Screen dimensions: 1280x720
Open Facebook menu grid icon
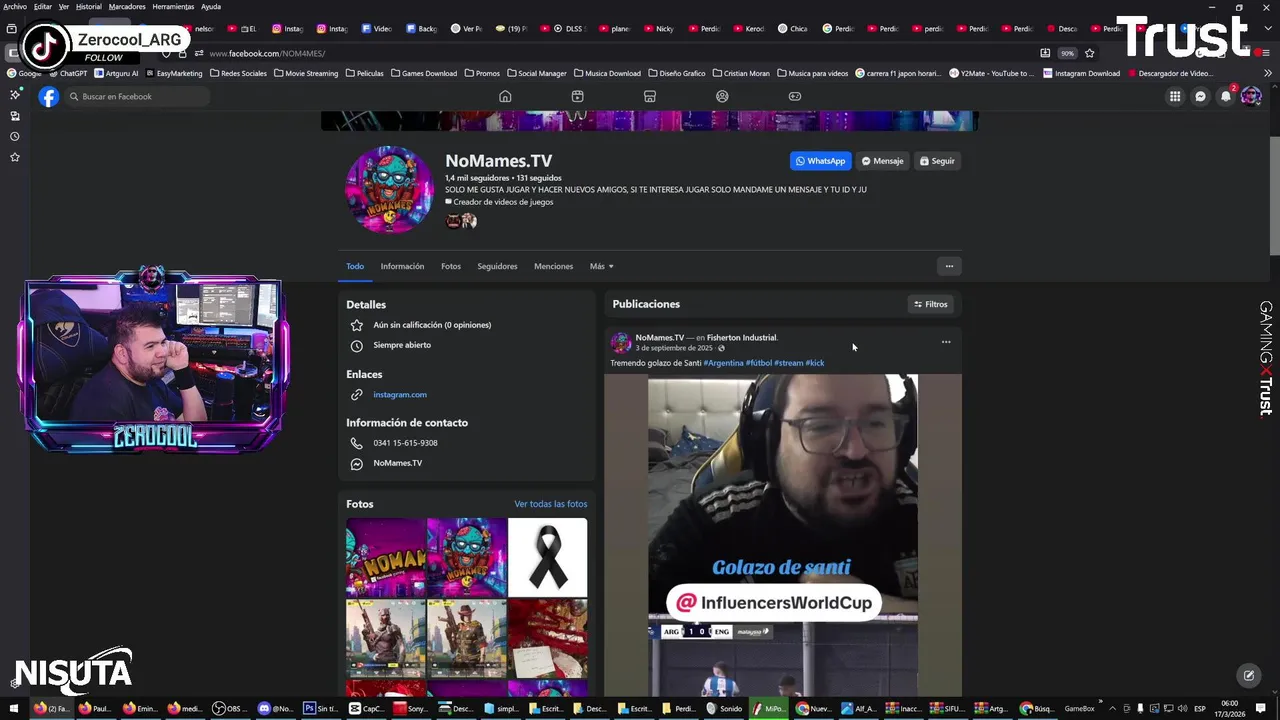point(1175,96)
